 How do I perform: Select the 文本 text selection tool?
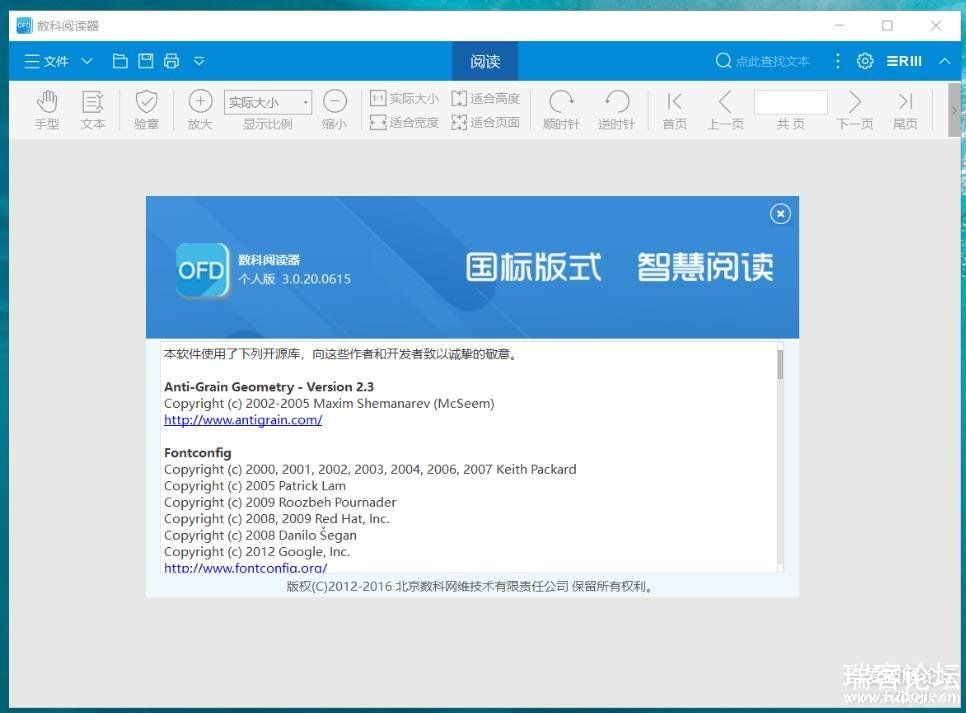click(x=92, y=110)
